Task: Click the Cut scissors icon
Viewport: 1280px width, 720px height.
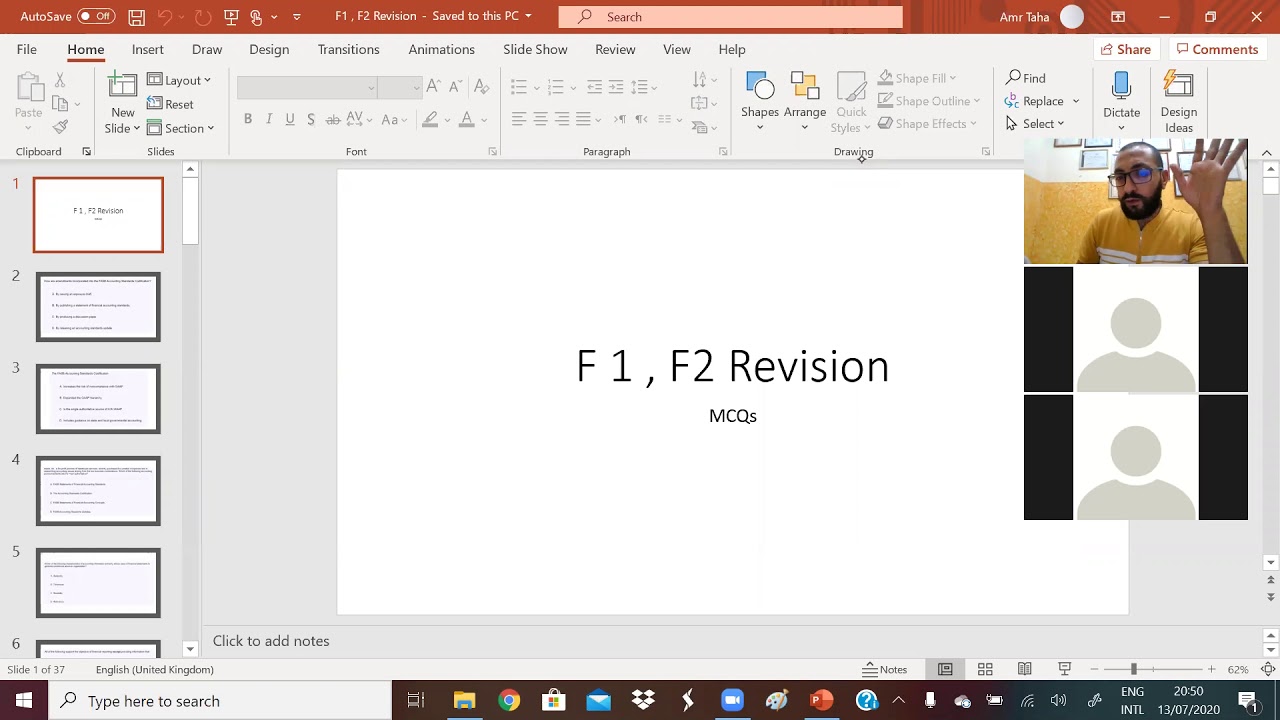Action: tap(60, 79)
